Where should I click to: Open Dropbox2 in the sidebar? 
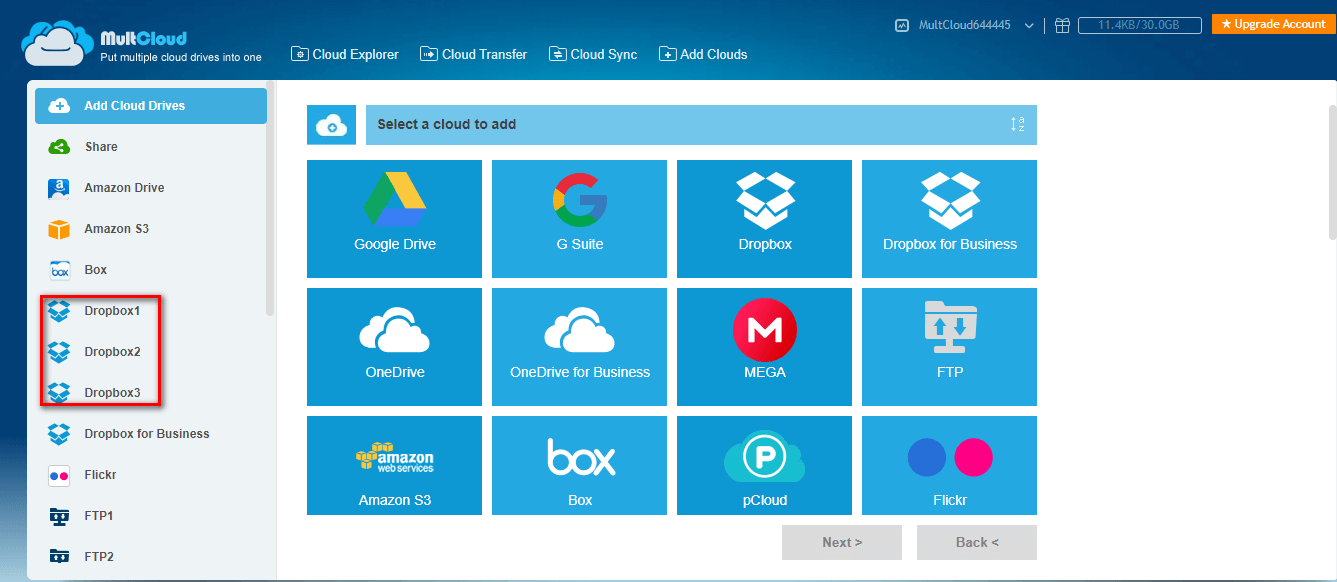[x=151, y=352]
